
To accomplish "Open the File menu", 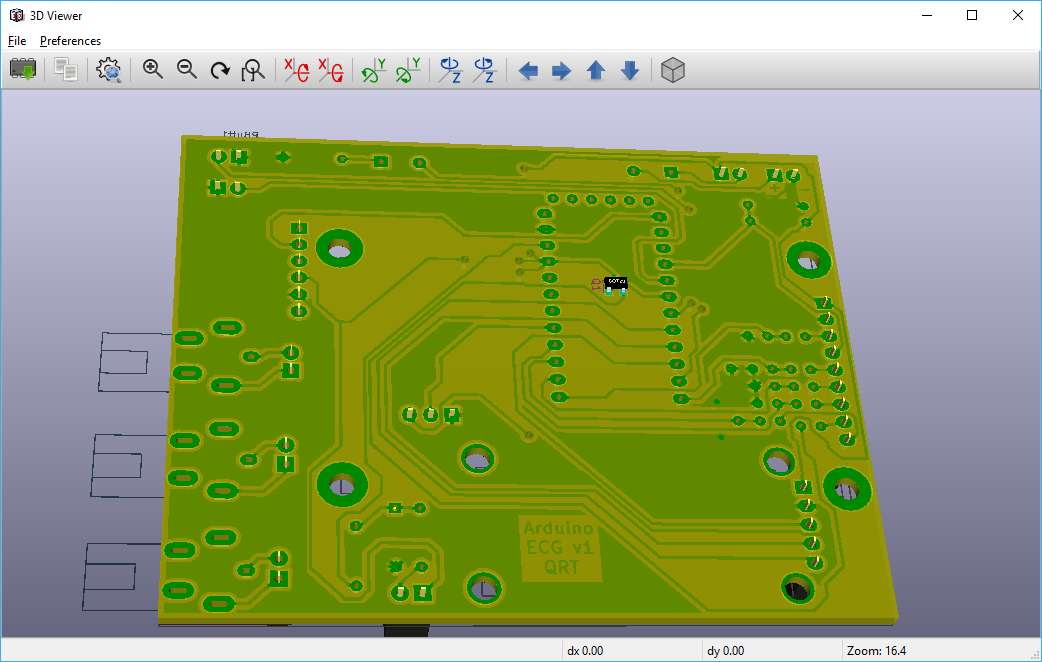I will click(16, 40).
